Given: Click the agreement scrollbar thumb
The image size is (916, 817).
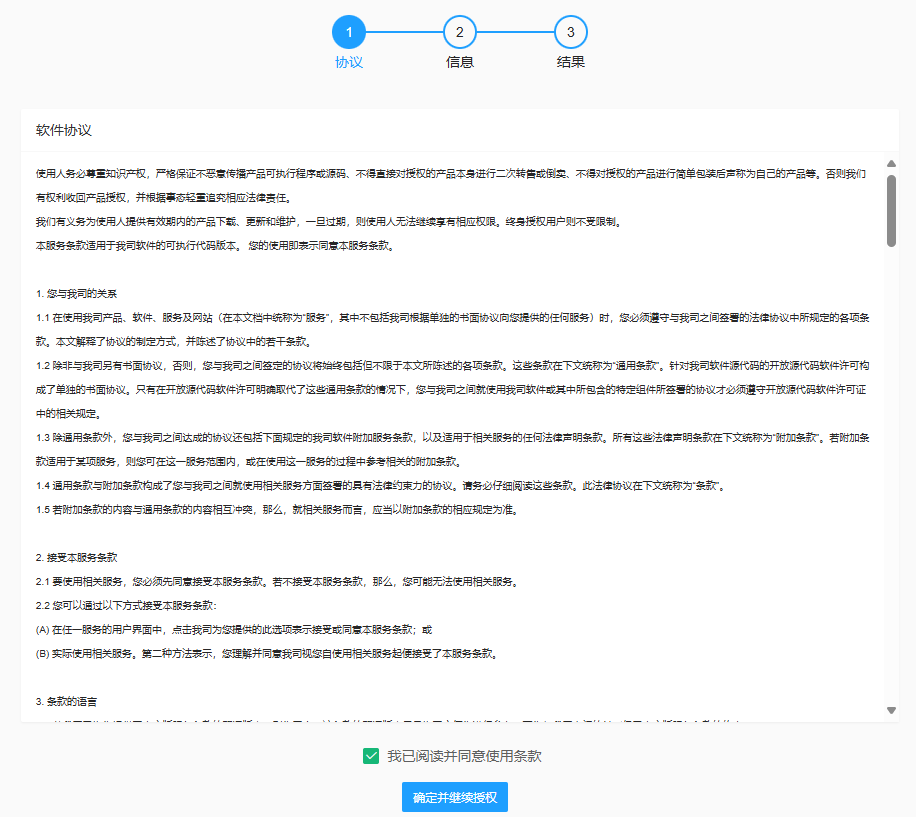Looking at the screenshot, I should pyautogui.click(x=891, y=209).
